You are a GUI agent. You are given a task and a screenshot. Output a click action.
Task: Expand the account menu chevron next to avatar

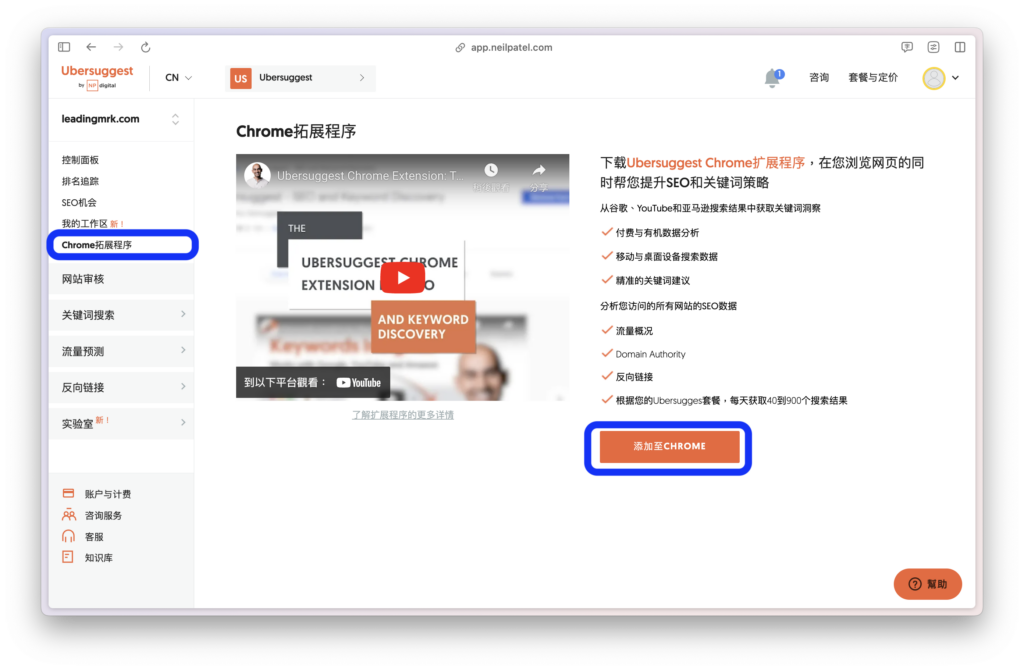click(x=955, y=78)
